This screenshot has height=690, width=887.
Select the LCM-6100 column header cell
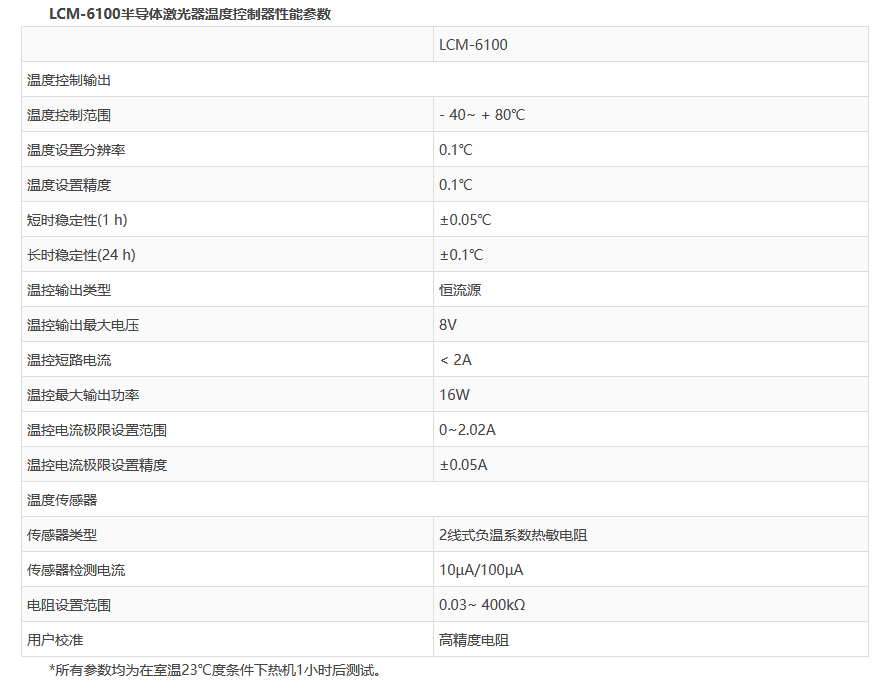click(x=473, y=45)
